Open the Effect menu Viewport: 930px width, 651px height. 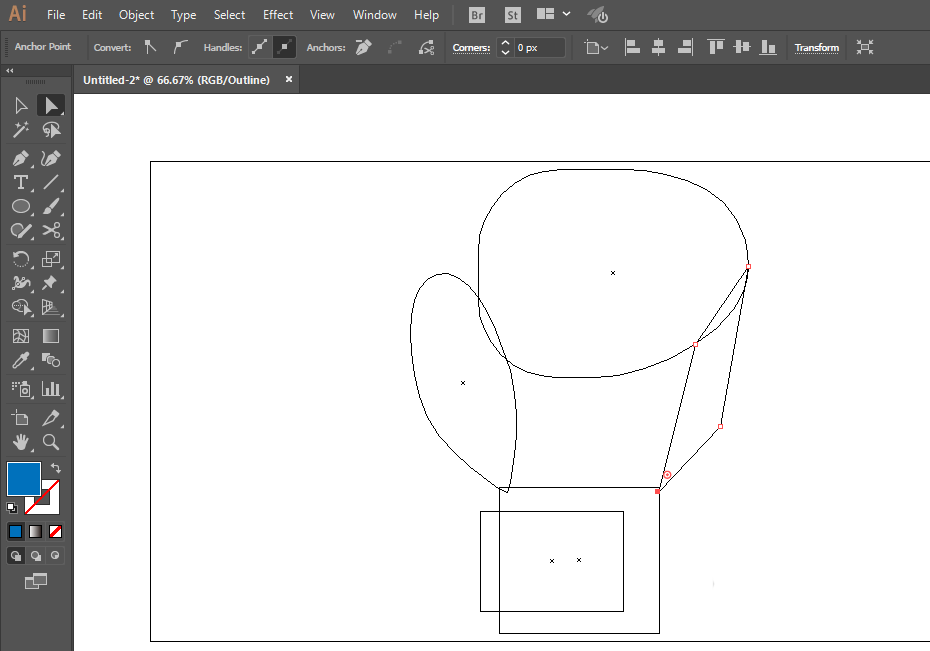click(x=278, y=15)
